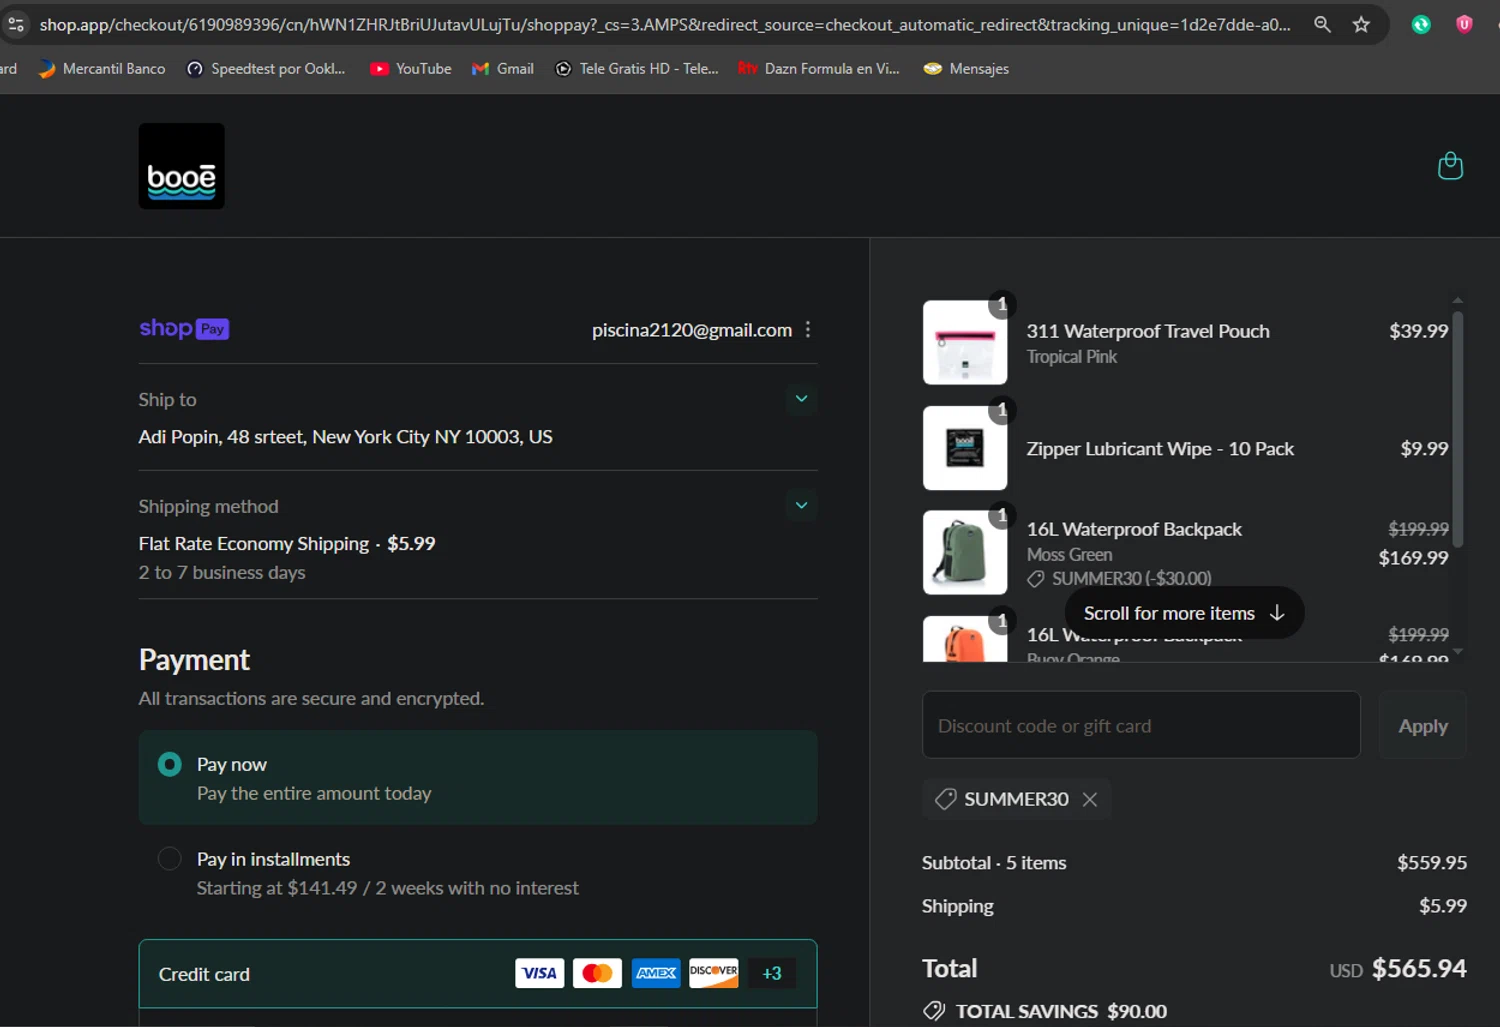Click the piscina2120@gmail.com account email
This screenshot has height=1027, width=1500.
692,330
